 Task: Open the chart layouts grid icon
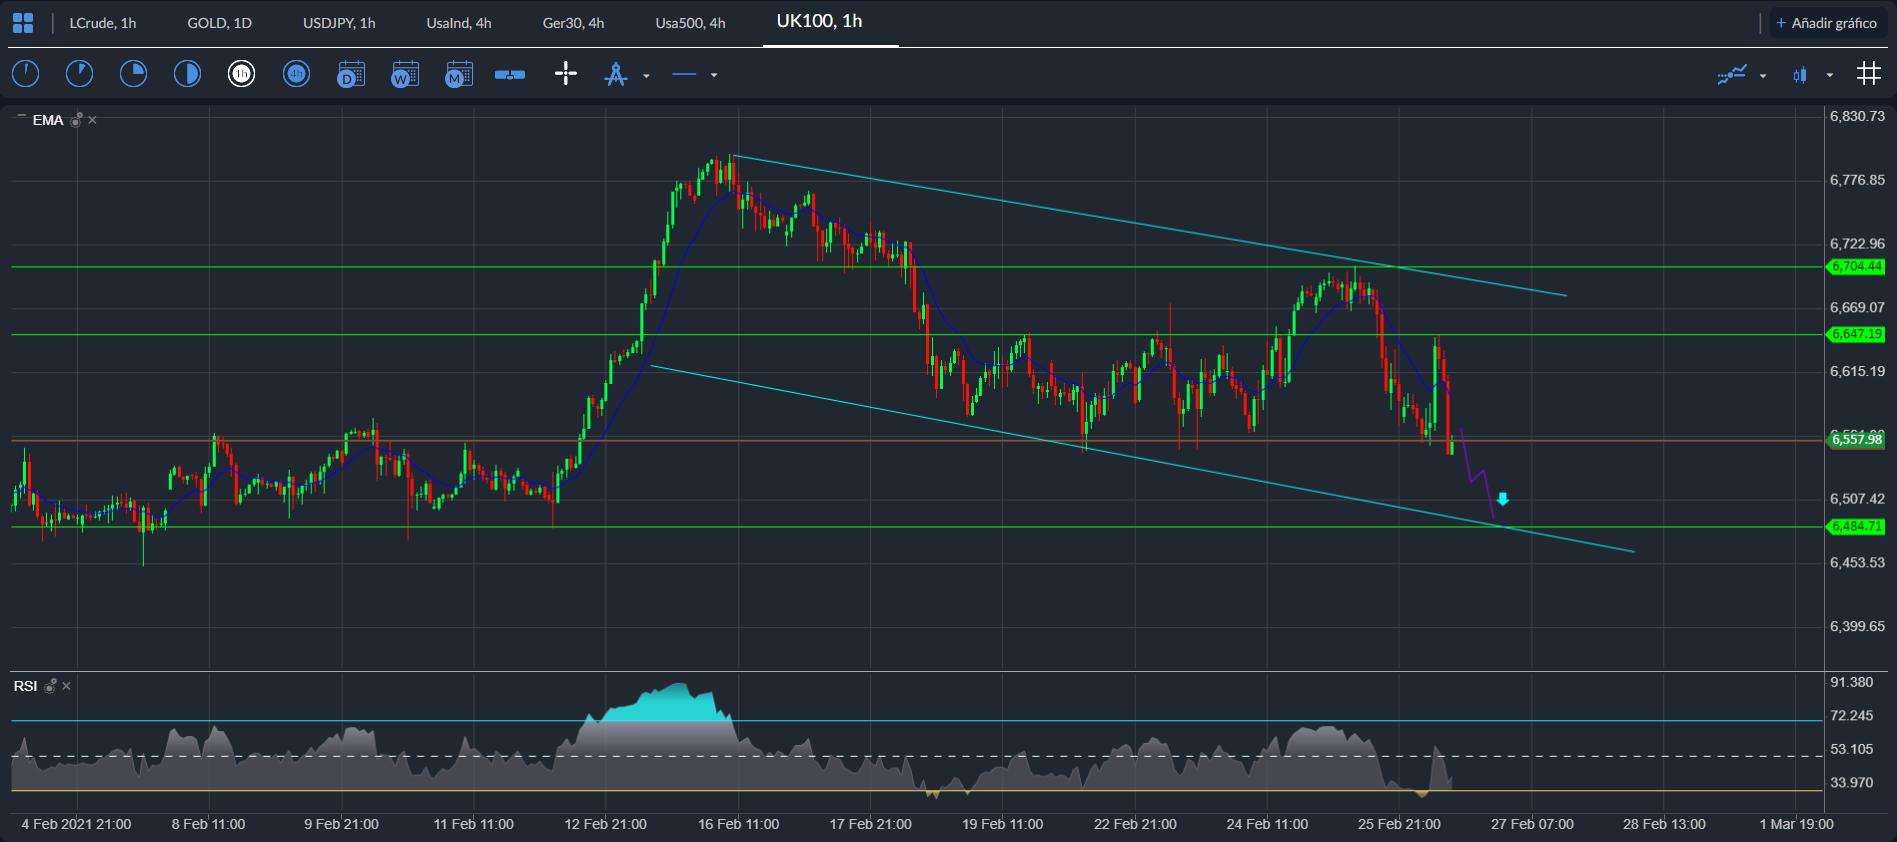click(x=23, y=23)
